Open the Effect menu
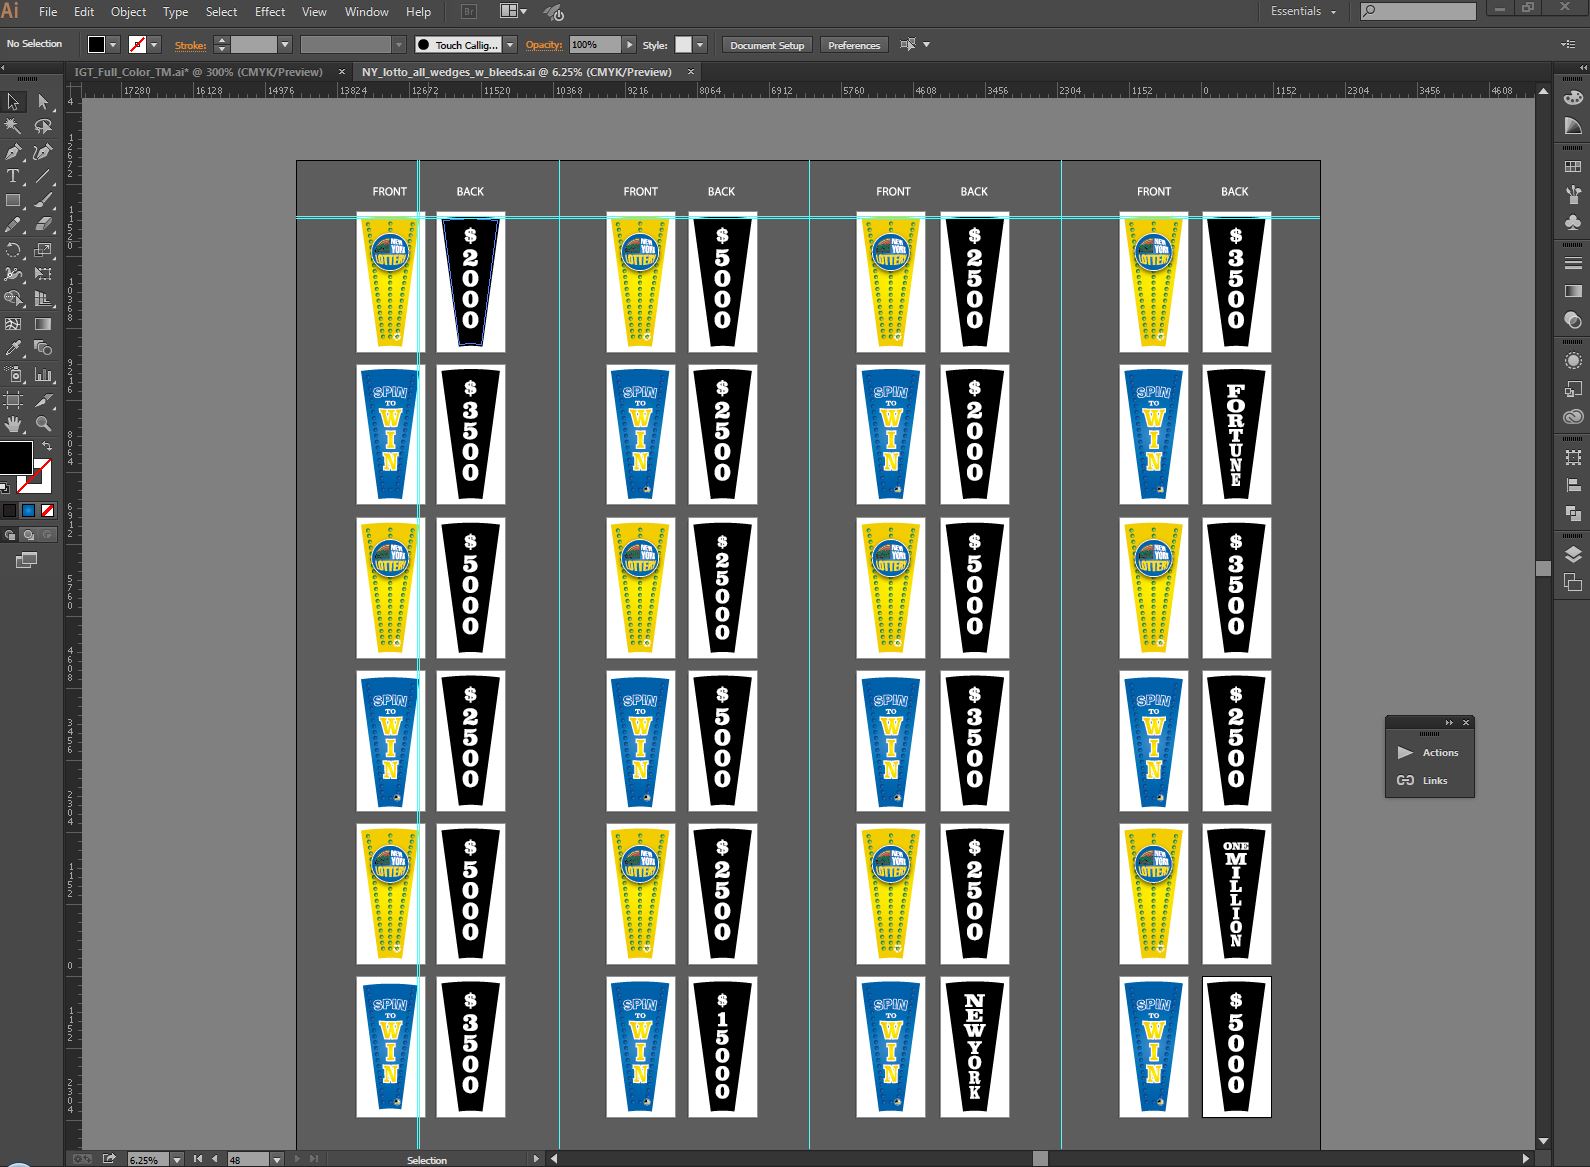 coord(270,12)
